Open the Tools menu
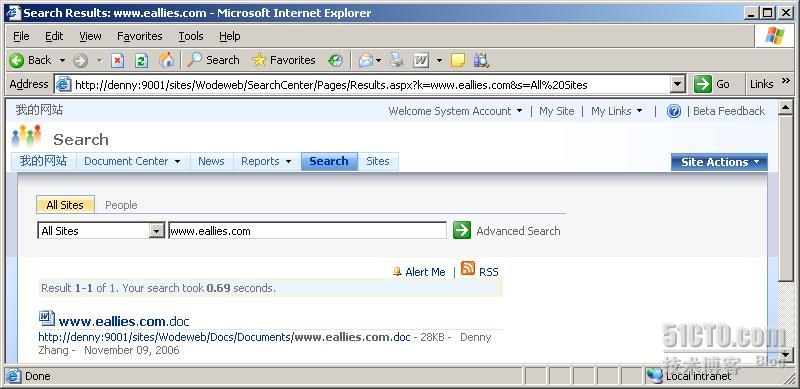The image size is (800, 389). click(x=191, y=36)
